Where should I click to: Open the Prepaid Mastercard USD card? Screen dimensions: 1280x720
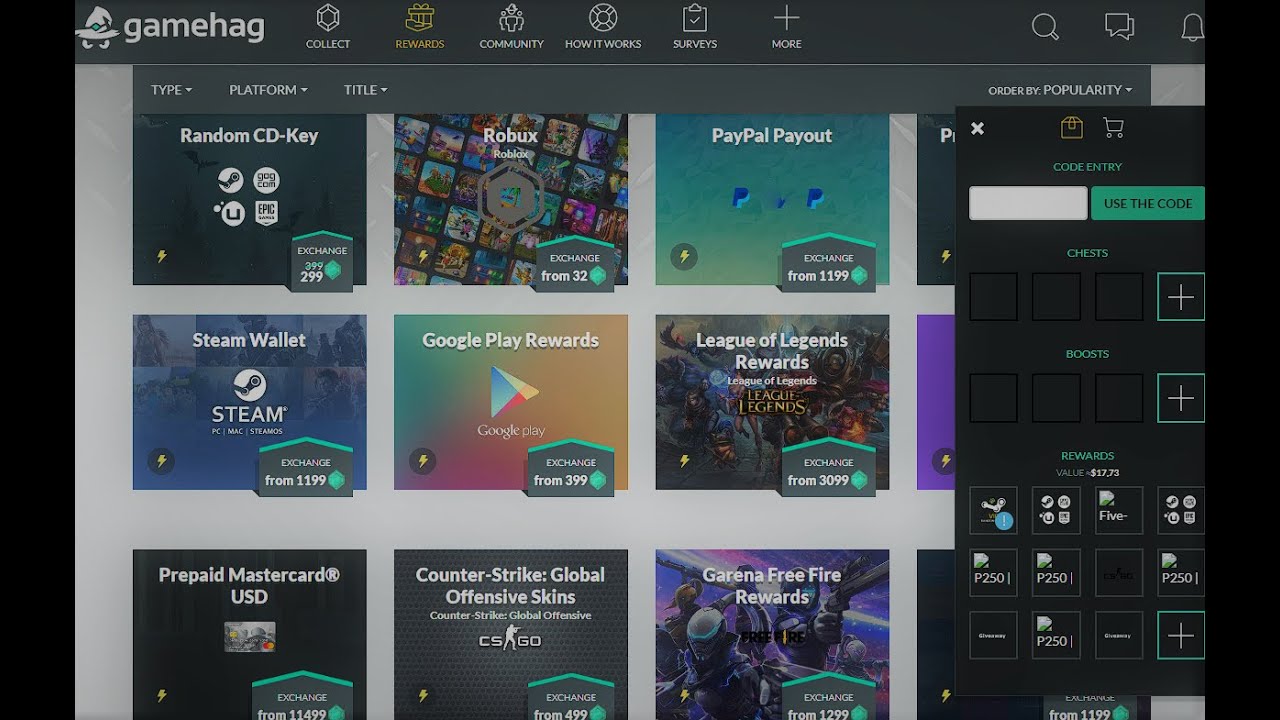coord(249,635)
